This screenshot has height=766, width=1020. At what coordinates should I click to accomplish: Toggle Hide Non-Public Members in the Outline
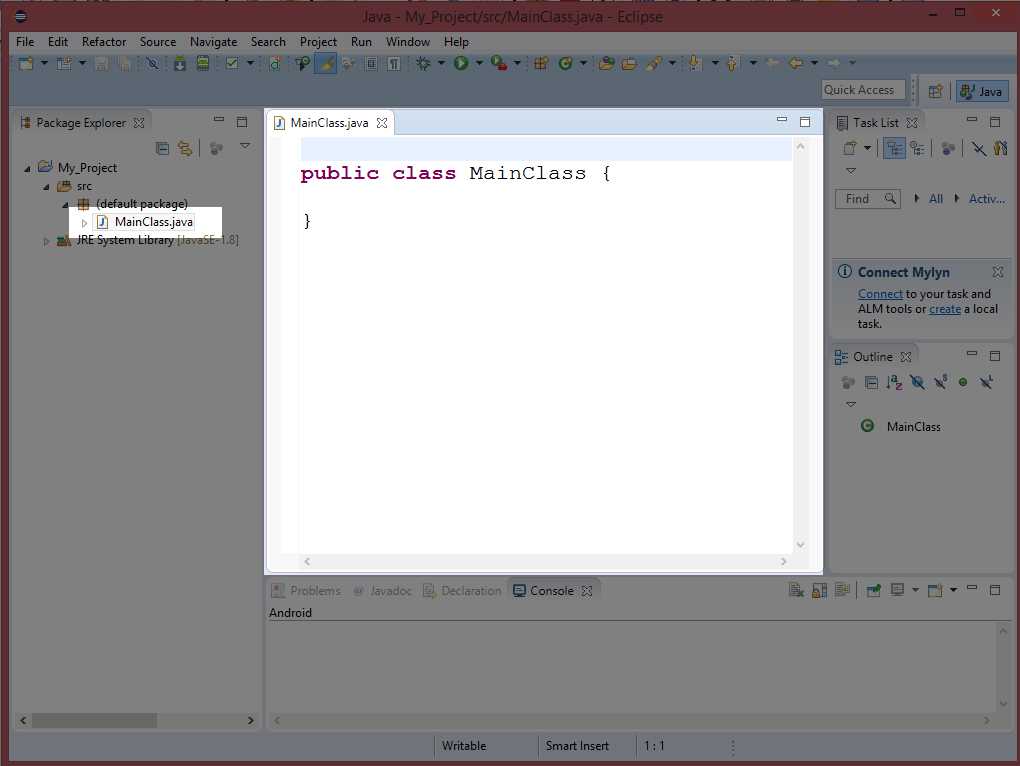pyautogui.click(x=963, y=382)
